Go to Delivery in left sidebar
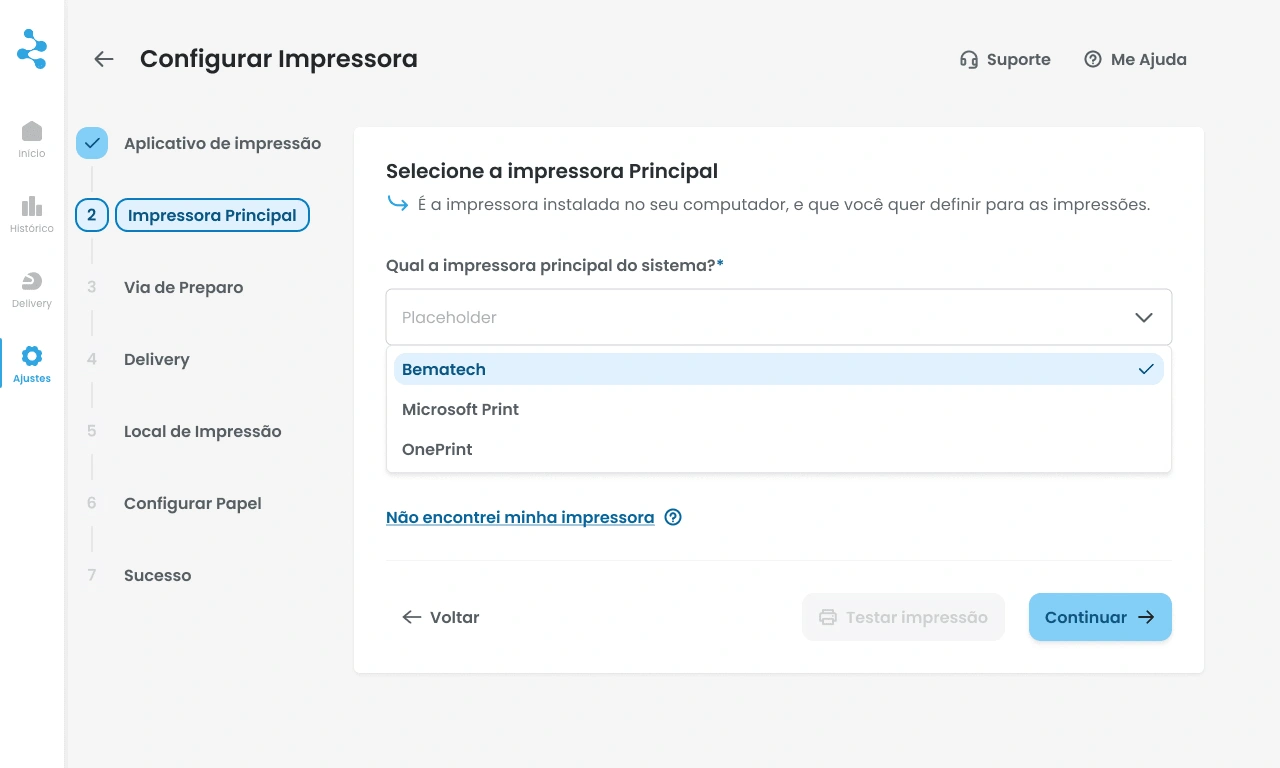Screen dimensions: 1280x768 click(32, 288)
